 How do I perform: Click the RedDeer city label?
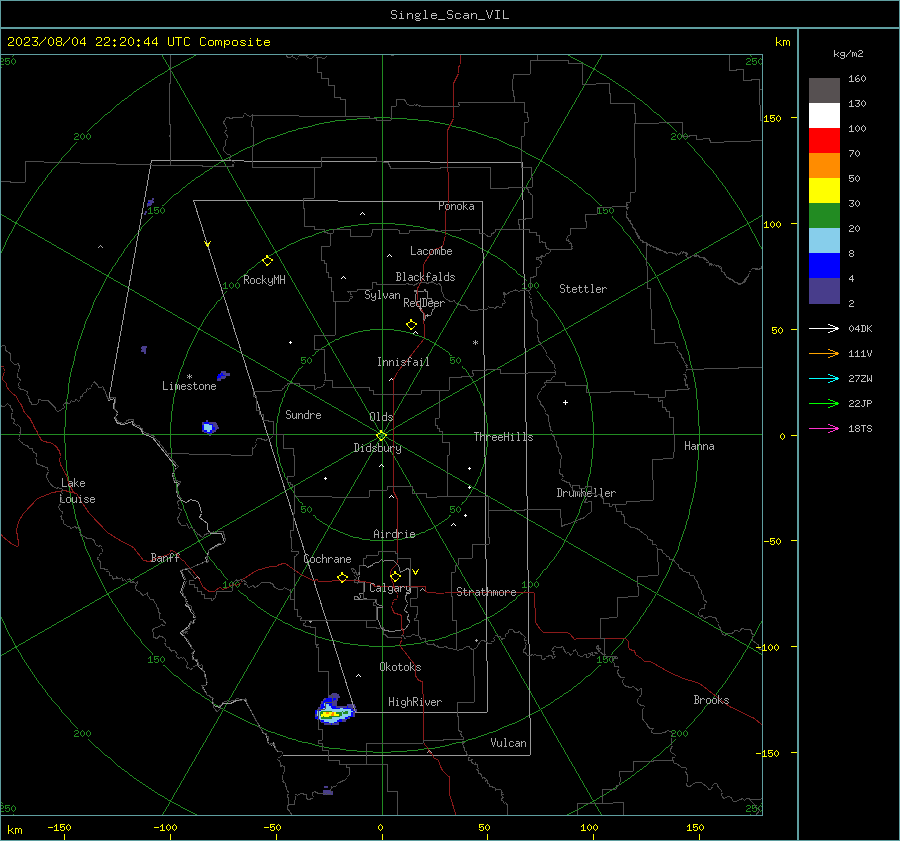click(424, 303)
